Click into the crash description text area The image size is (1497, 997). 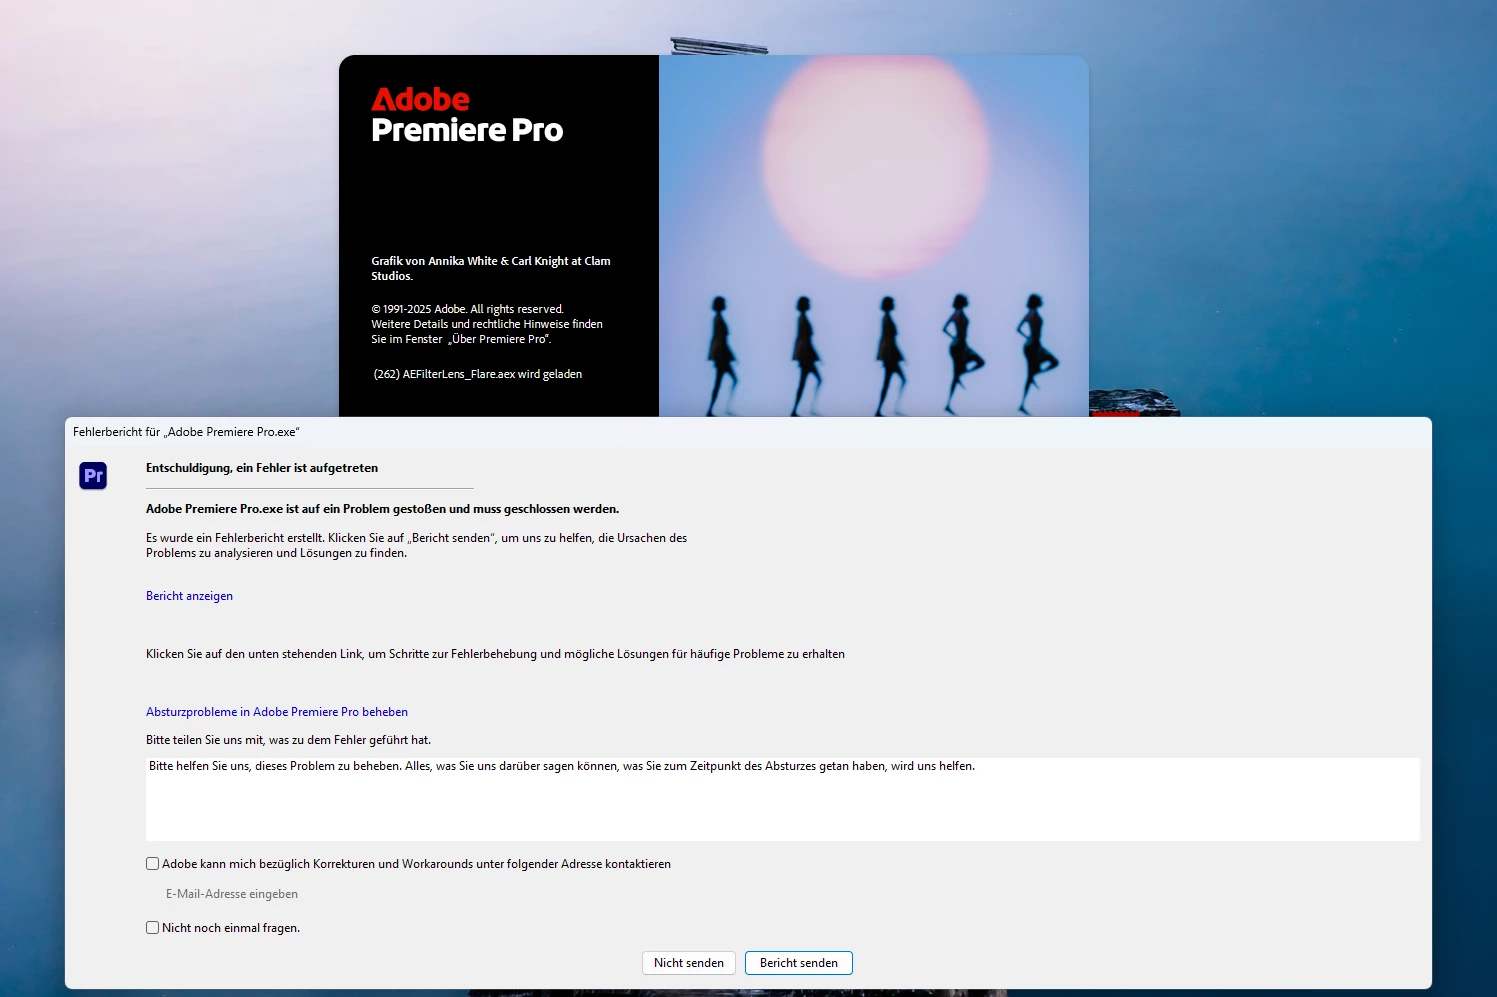(x=782, y=799)
